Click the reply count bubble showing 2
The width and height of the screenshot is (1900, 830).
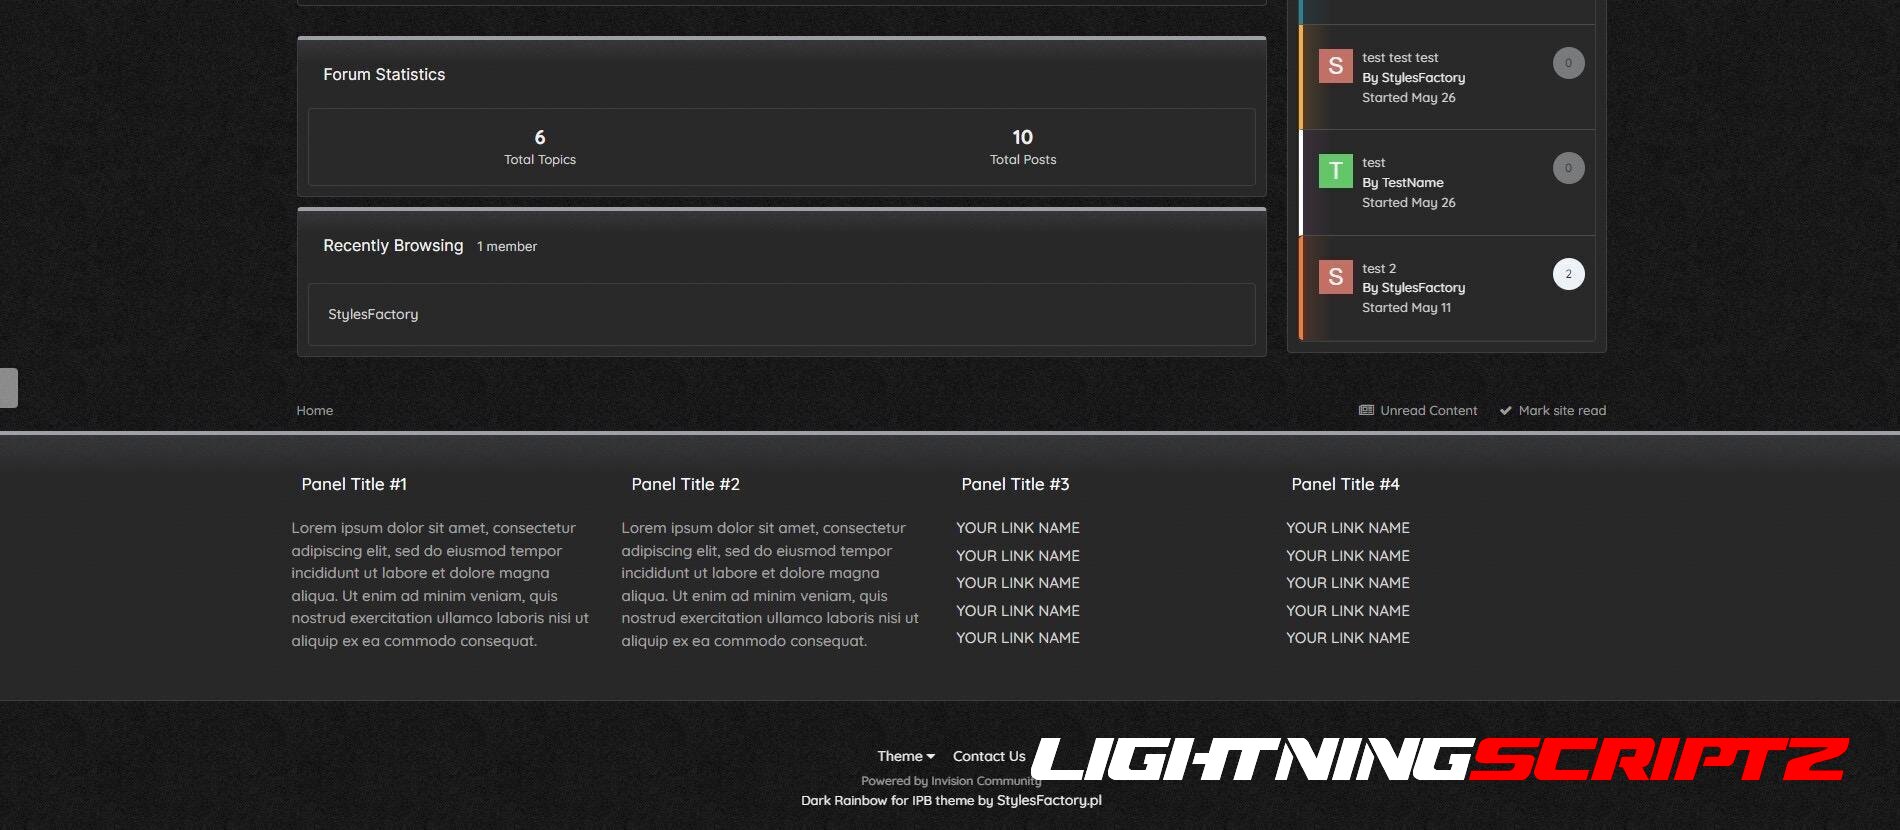tap(1568, 274)
